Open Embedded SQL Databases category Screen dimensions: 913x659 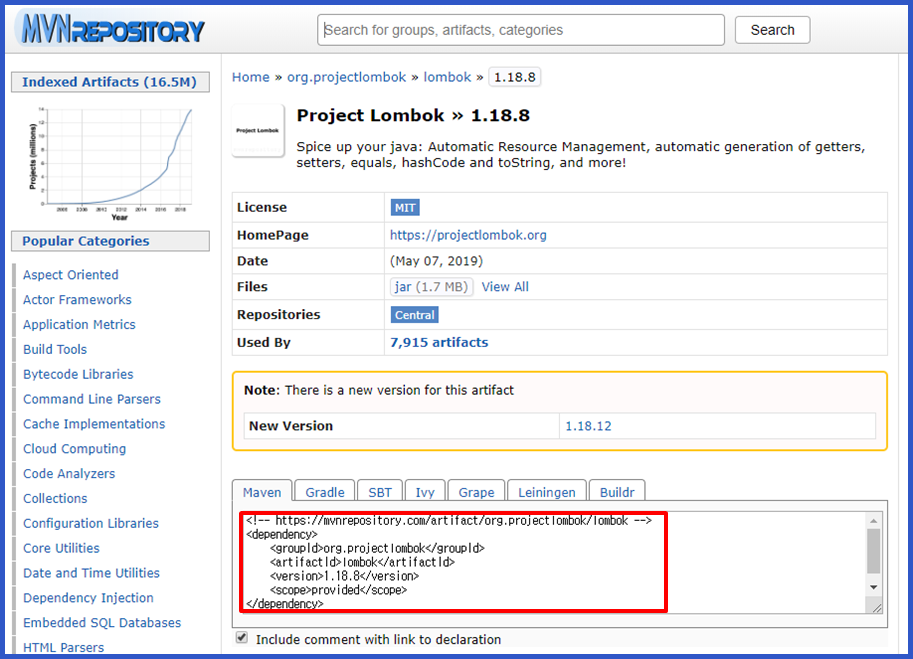pos(102,623)
